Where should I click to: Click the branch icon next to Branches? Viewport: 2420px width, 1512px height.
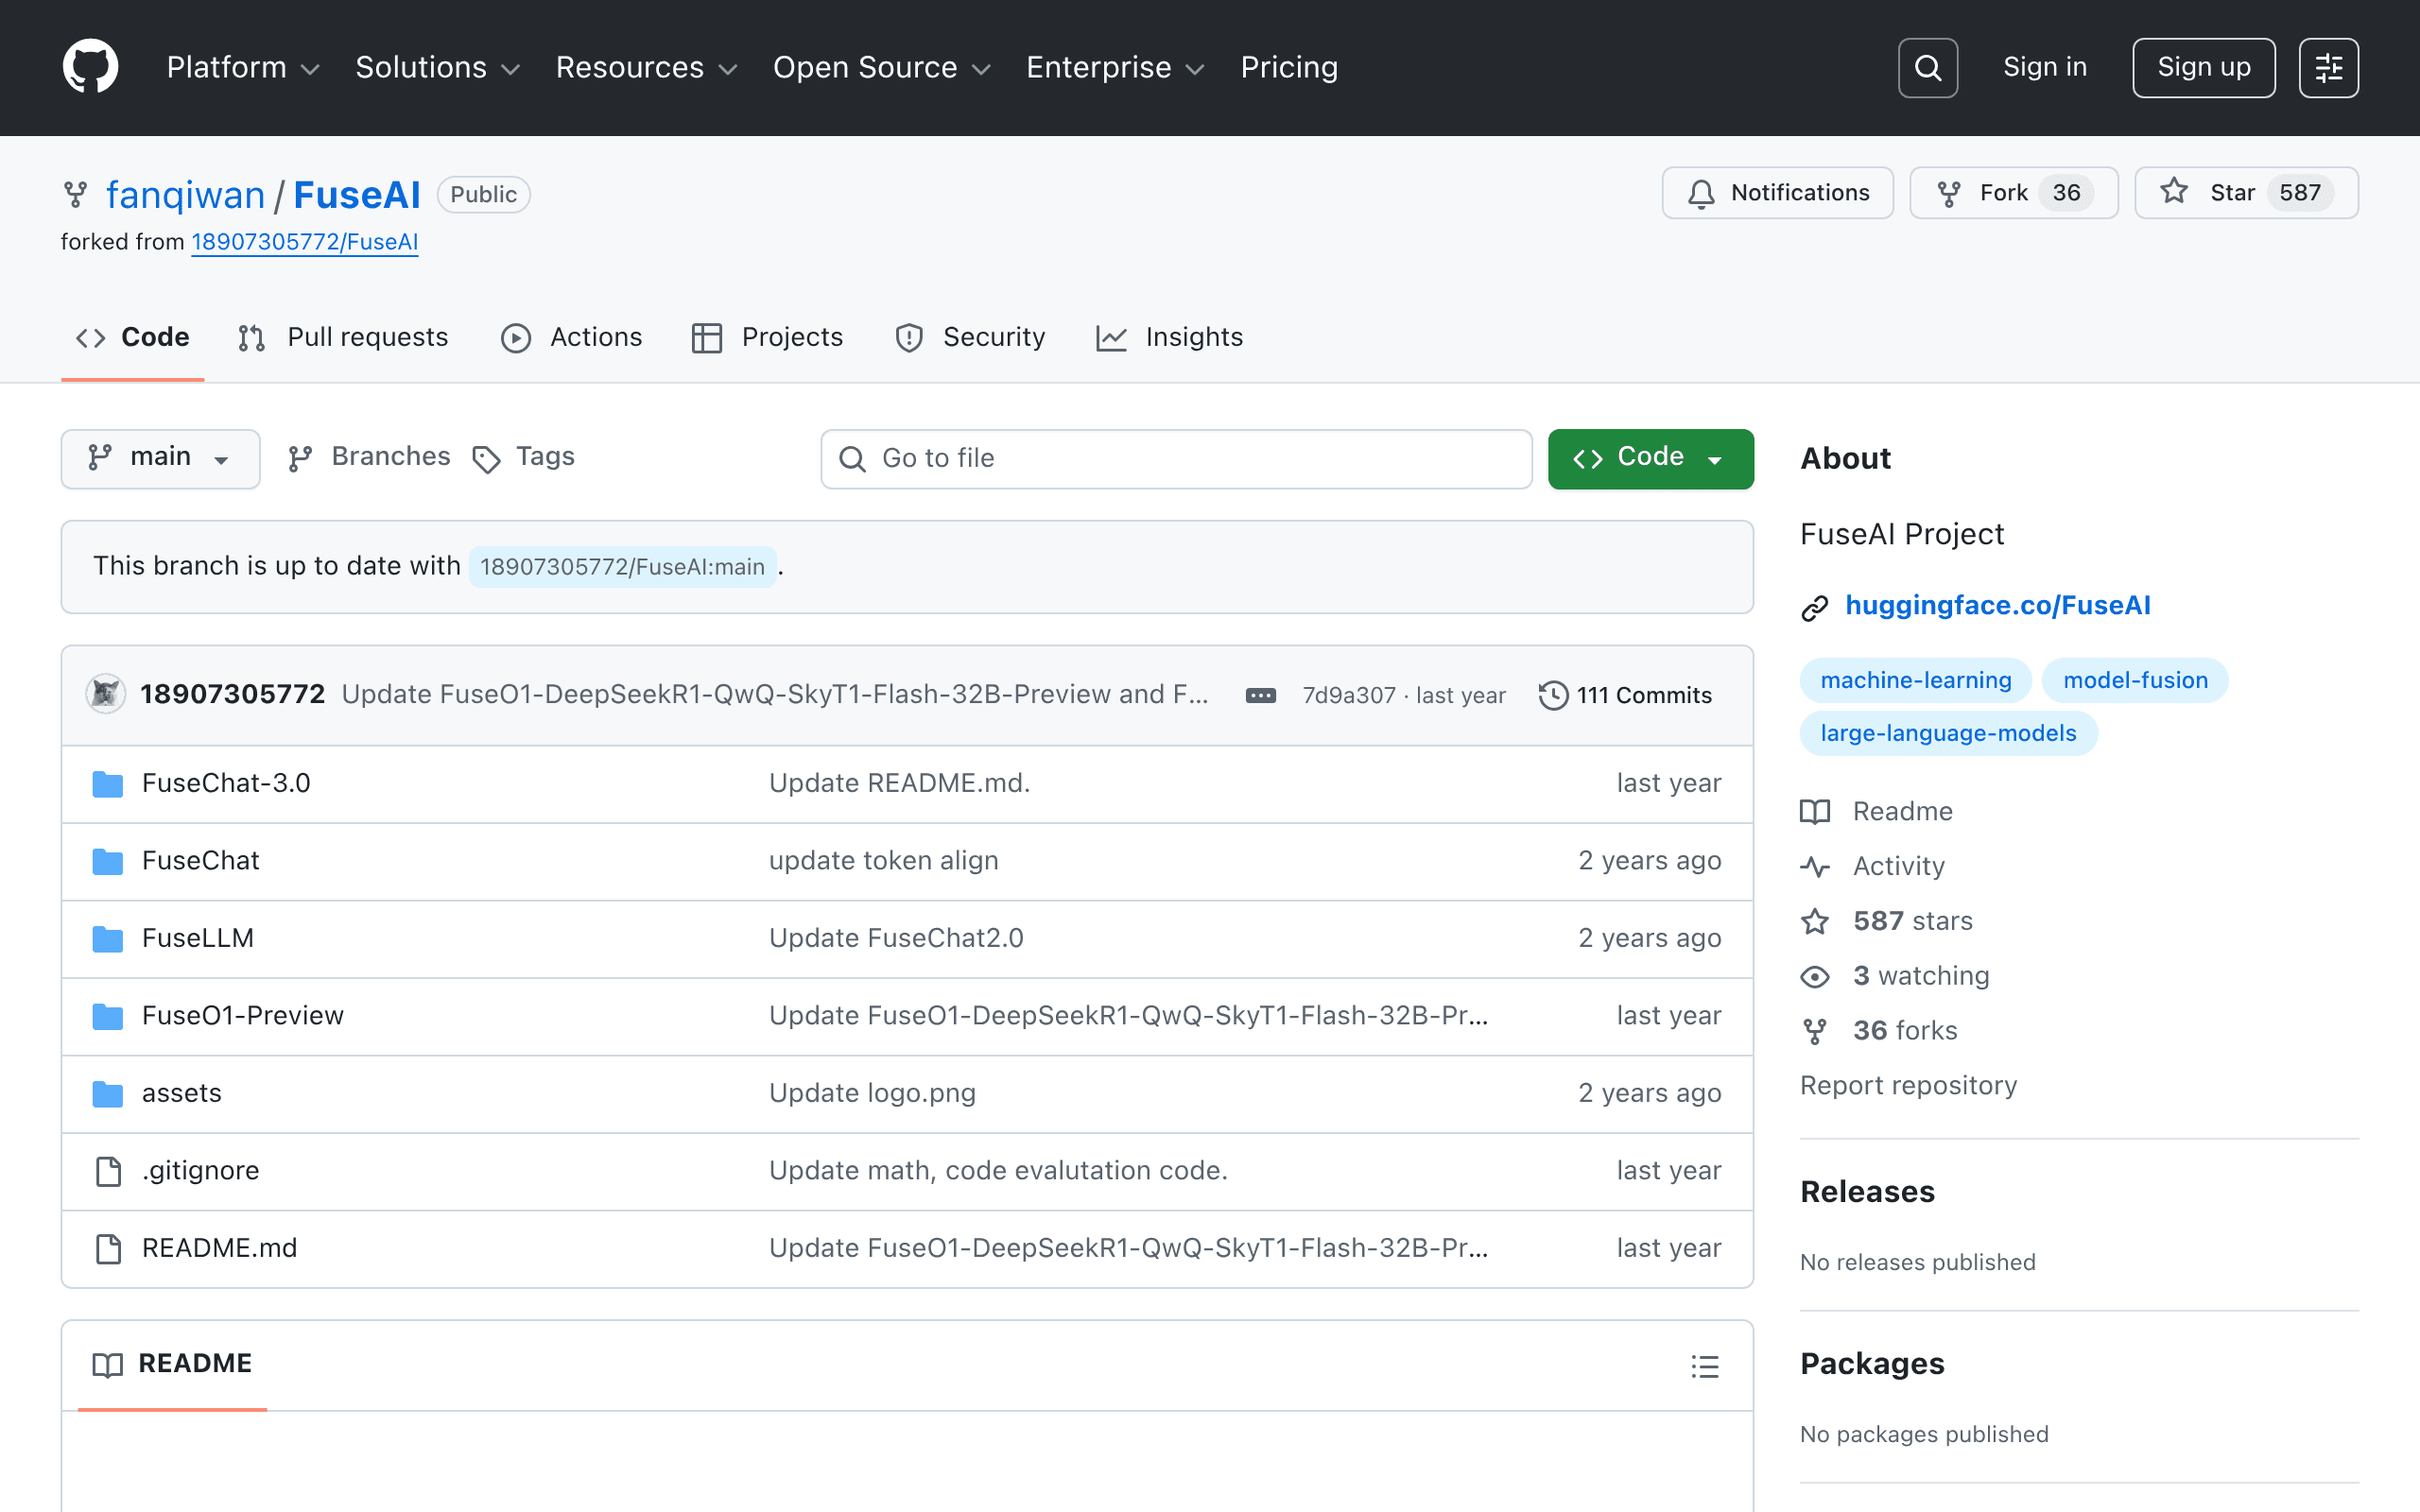300,458
